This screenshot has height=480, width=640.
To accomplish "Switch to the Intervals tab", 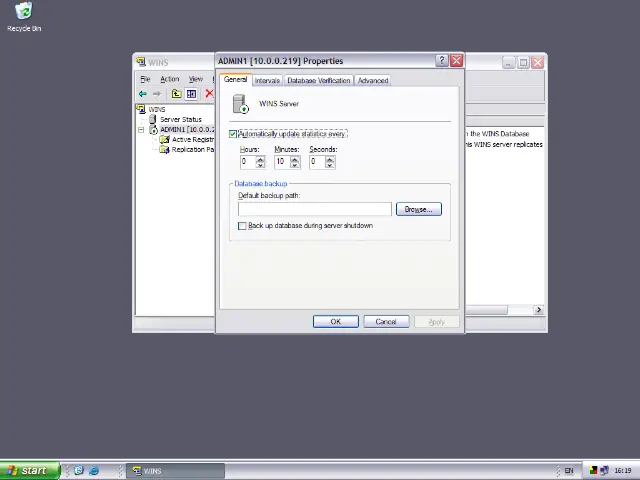I will pos(267,81).
